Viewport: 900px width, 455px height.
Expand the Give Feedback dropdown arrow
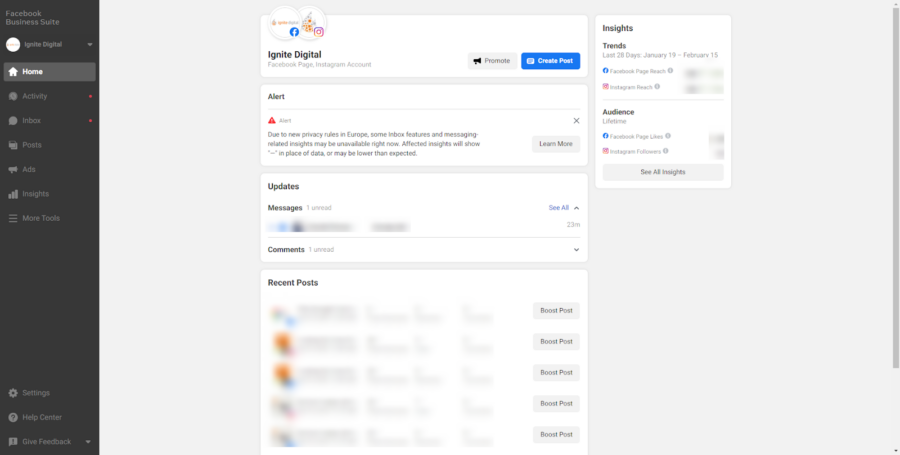pos(88,442)
